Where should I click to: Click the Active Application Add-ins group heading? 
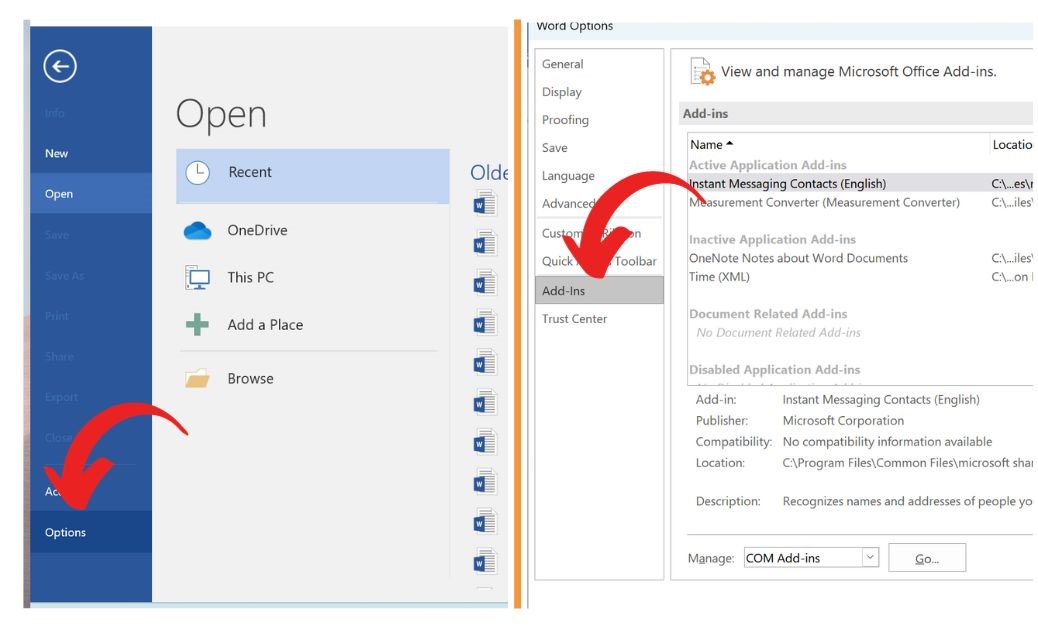767,165
